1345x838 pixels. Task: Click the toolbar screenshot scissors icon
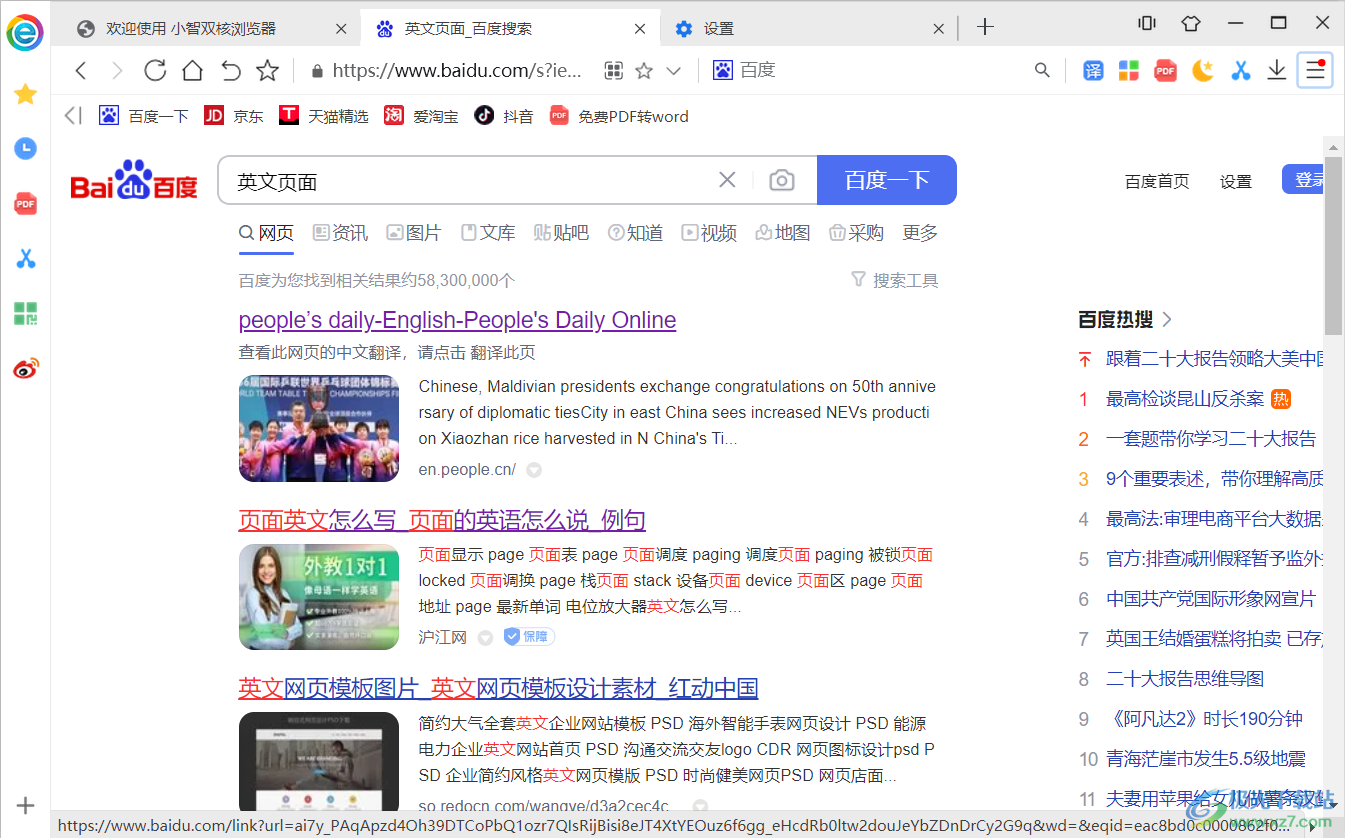click(x=1240, y=70)
